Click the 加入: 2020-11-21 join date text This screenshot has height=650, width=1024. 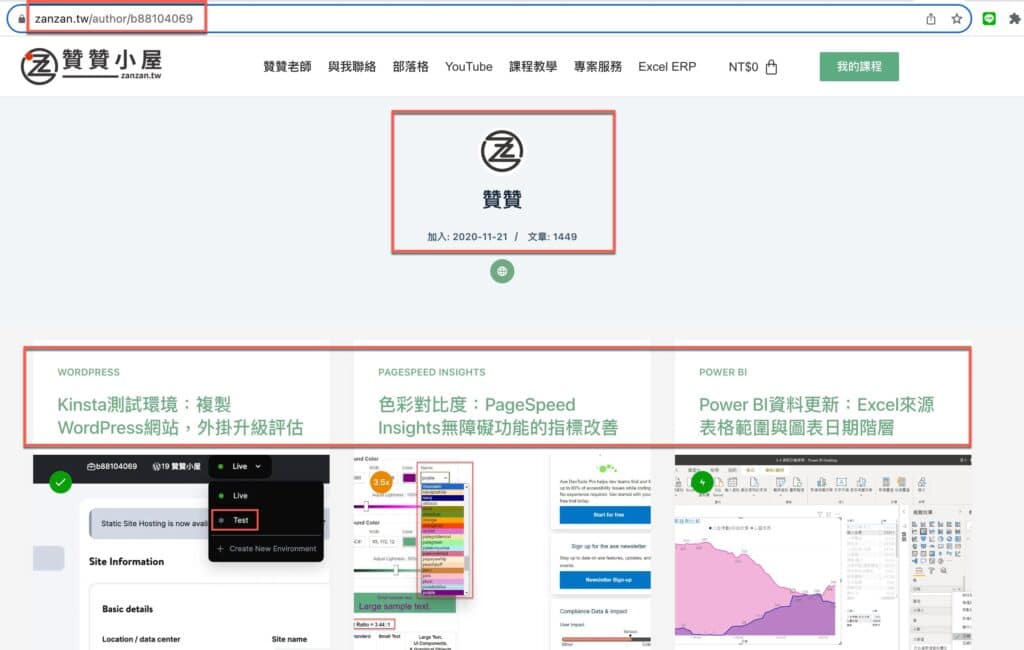click(467, 236)
